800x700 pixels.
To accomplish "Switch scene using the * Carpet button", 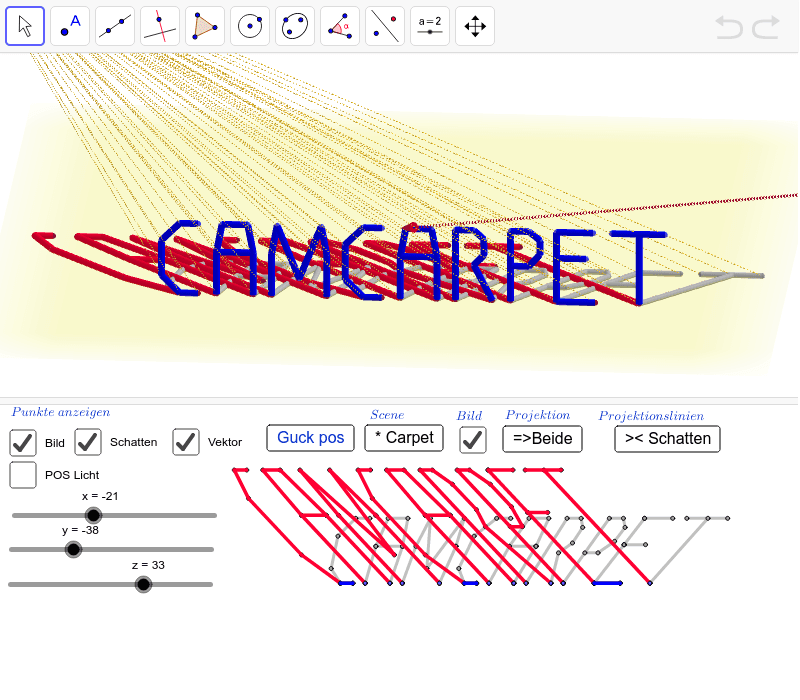I will (403, 438).
